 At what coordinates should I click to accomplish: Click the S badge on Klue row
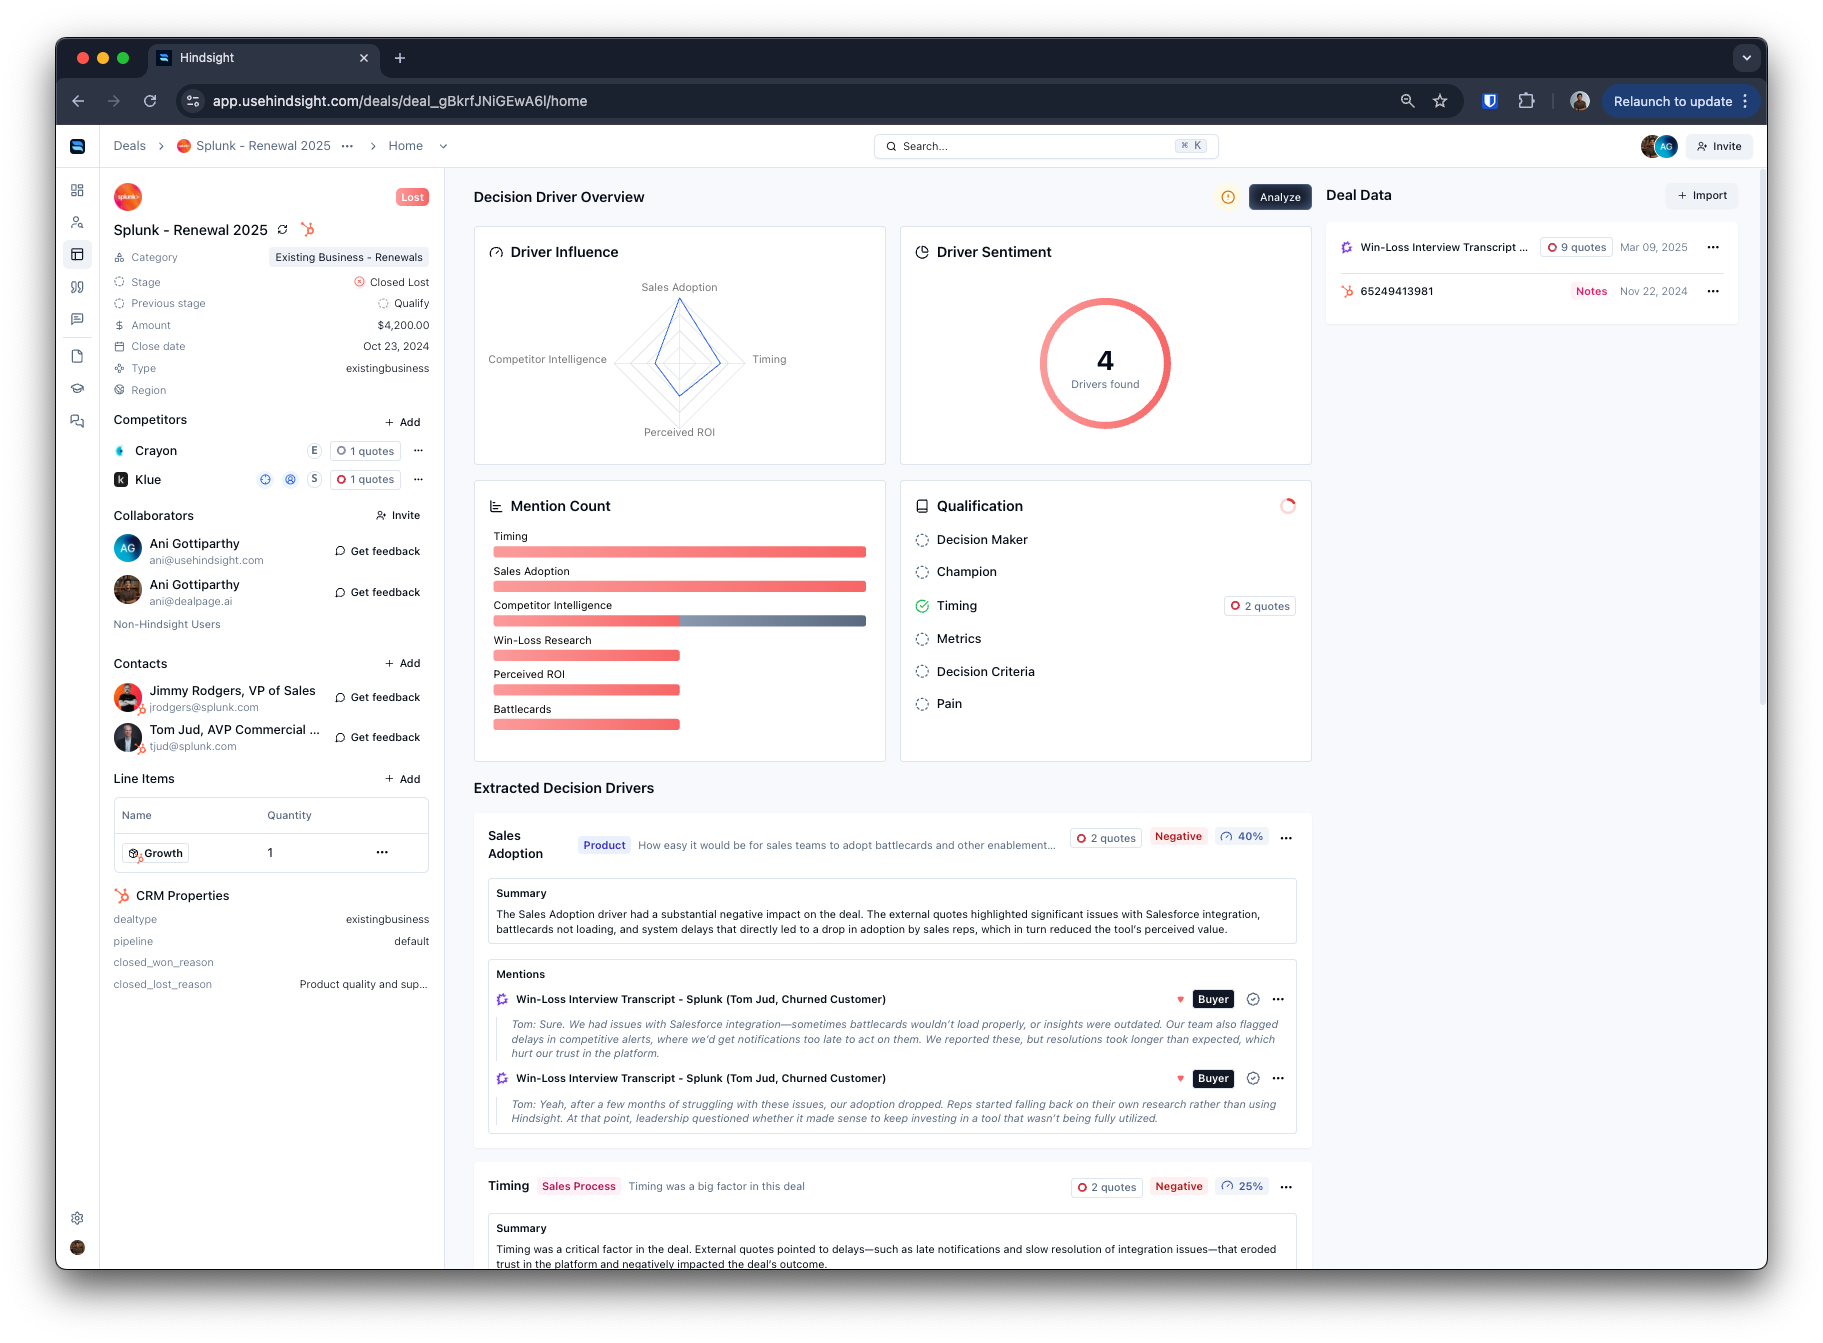point(314,479)
